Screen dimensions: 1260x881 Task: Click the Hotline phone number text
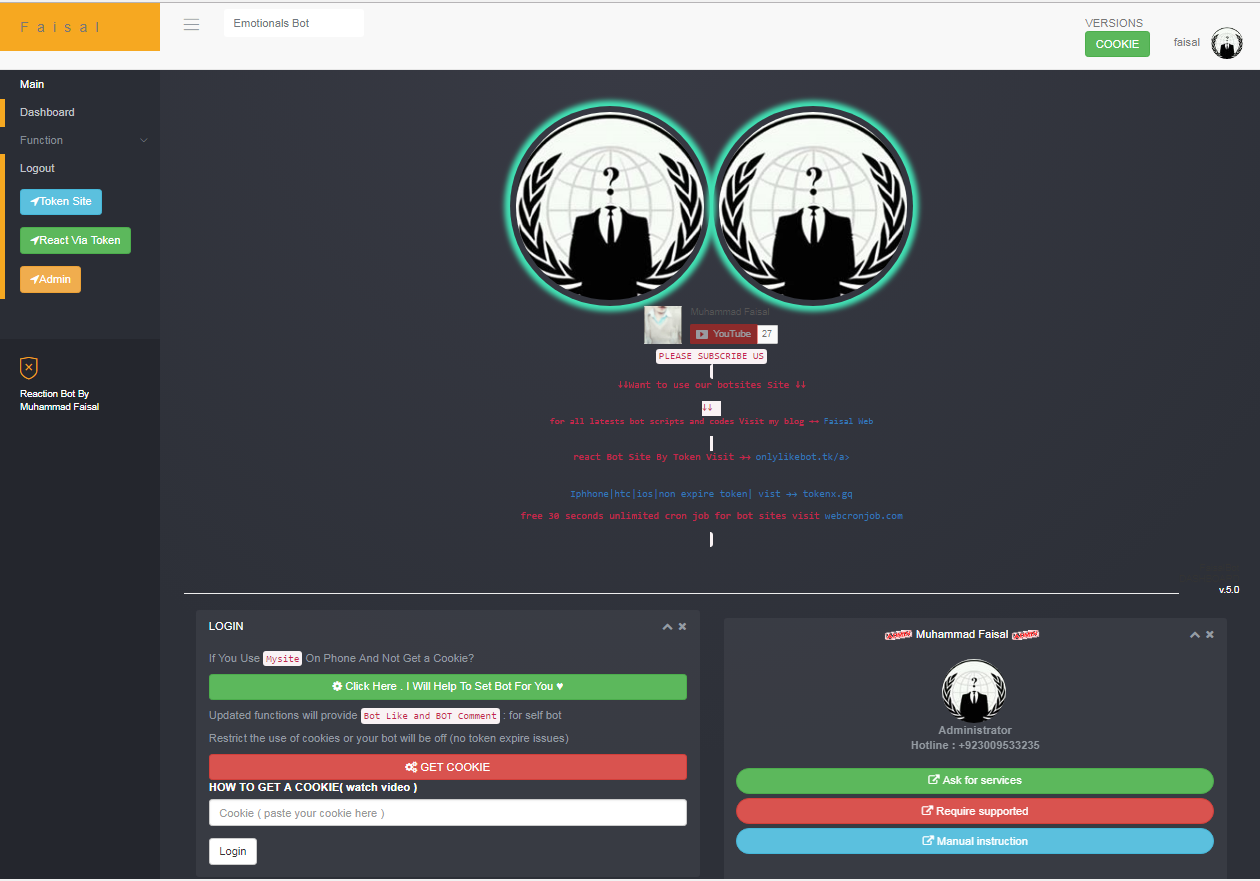(975, 746)
